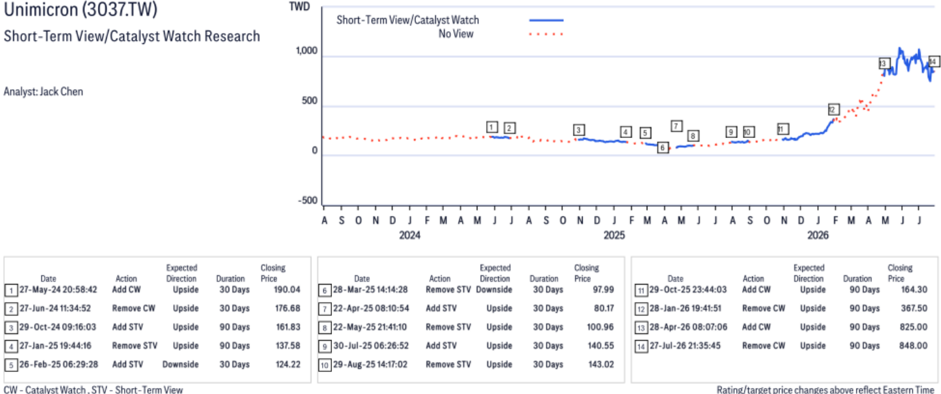Click chart marker 9 near August 2025
Image resolution: width=941 pixels, height=394 pixels.
tap(731, 132)
